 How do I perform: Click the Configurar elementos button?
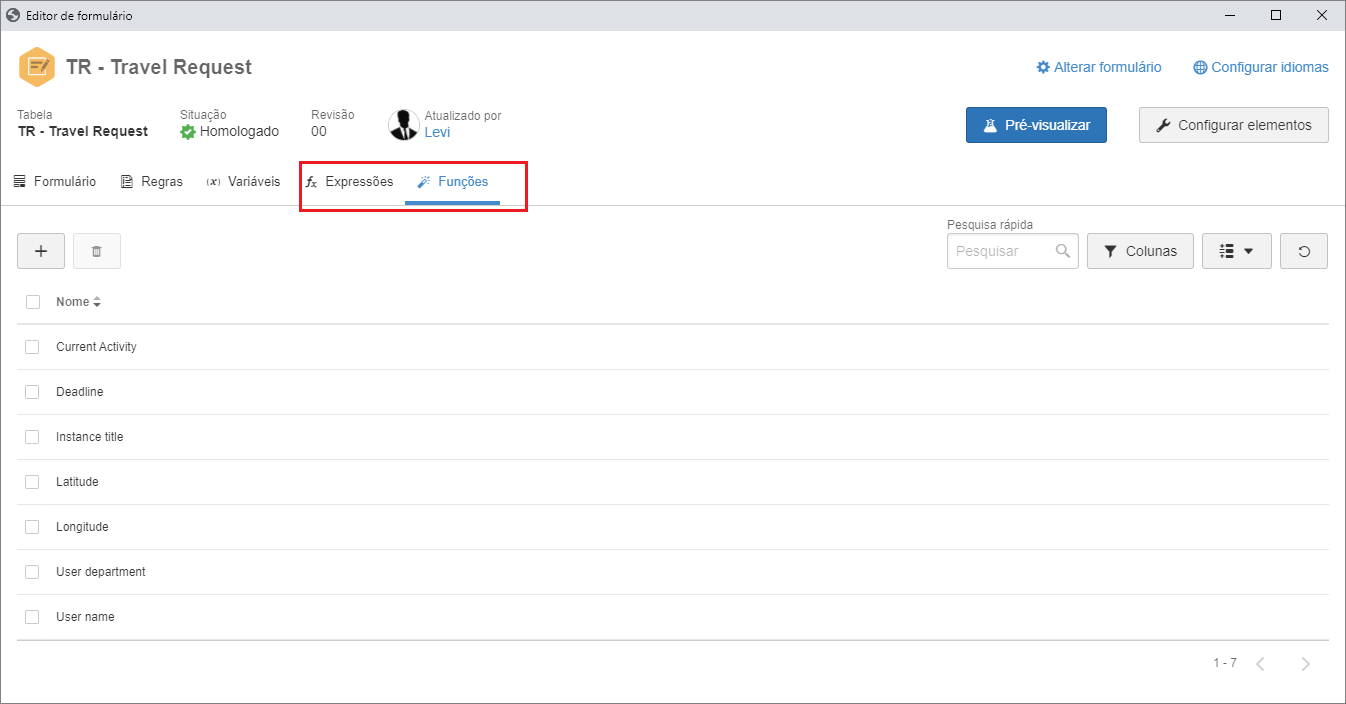click(x=1234, y=125)
